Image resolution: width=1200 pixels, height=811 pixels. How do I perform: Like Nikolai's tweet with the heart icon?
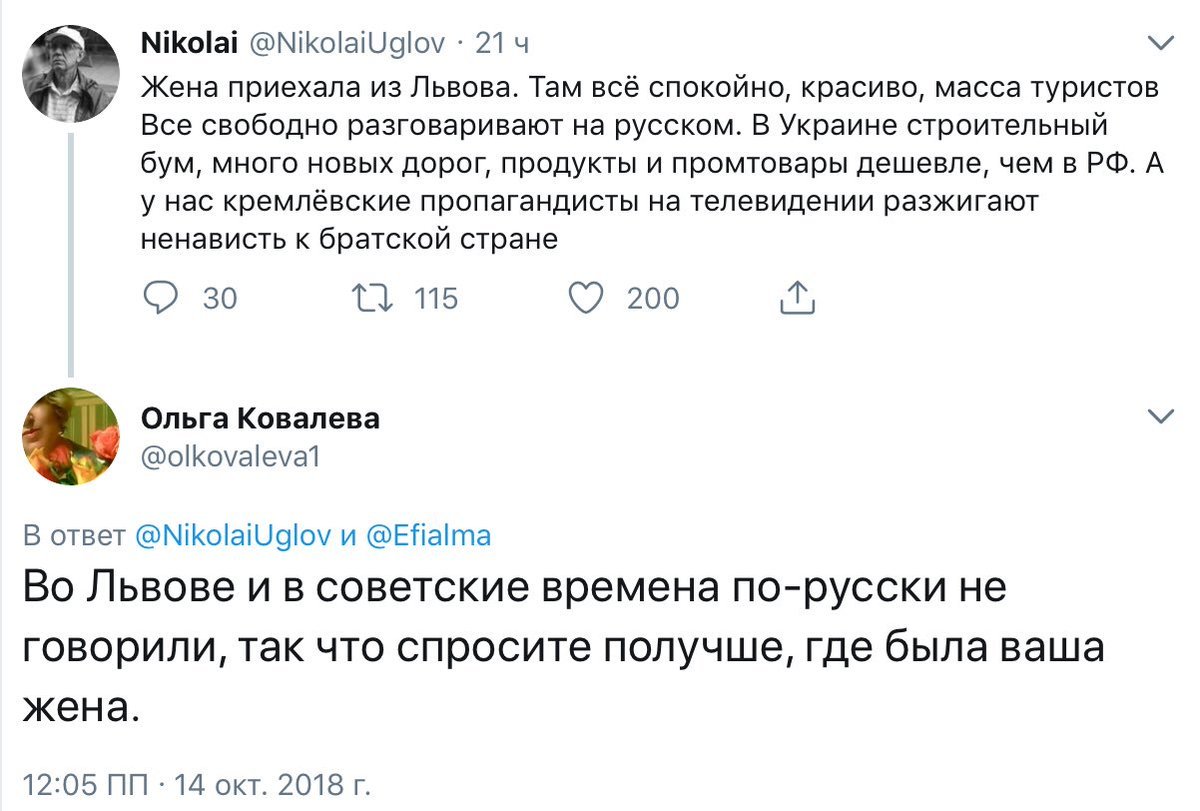click(586, 297)
